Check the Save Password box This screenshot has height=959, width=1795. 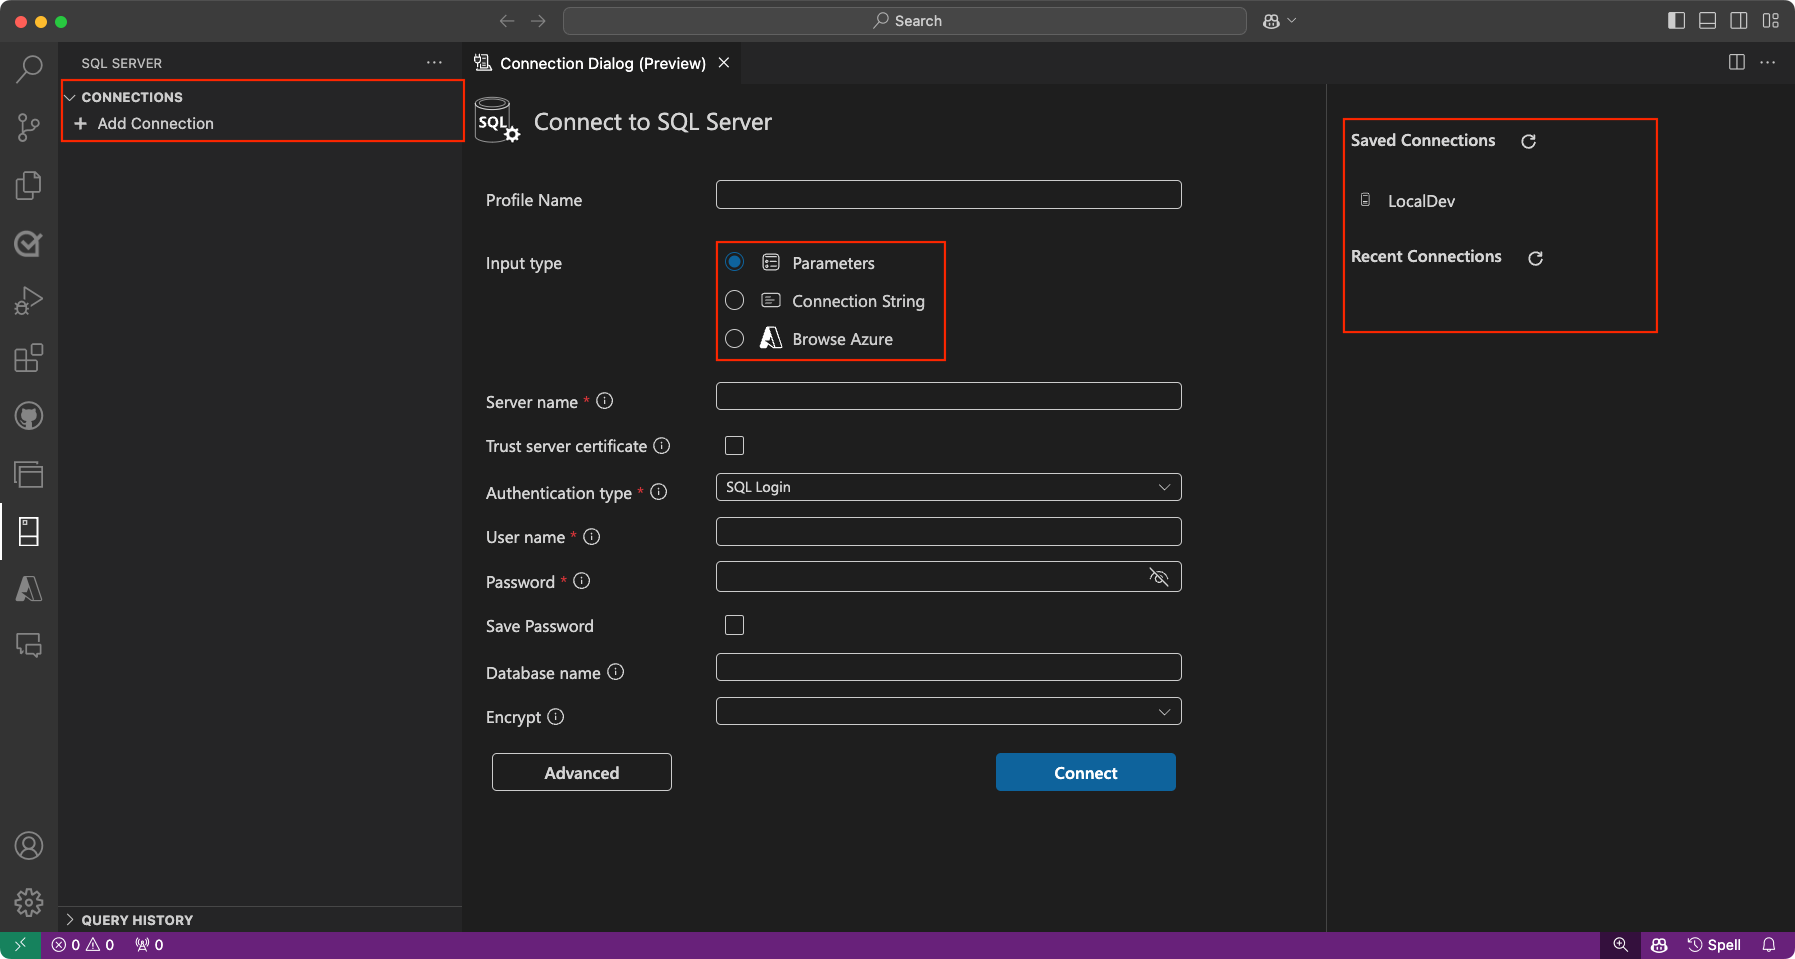734,626
